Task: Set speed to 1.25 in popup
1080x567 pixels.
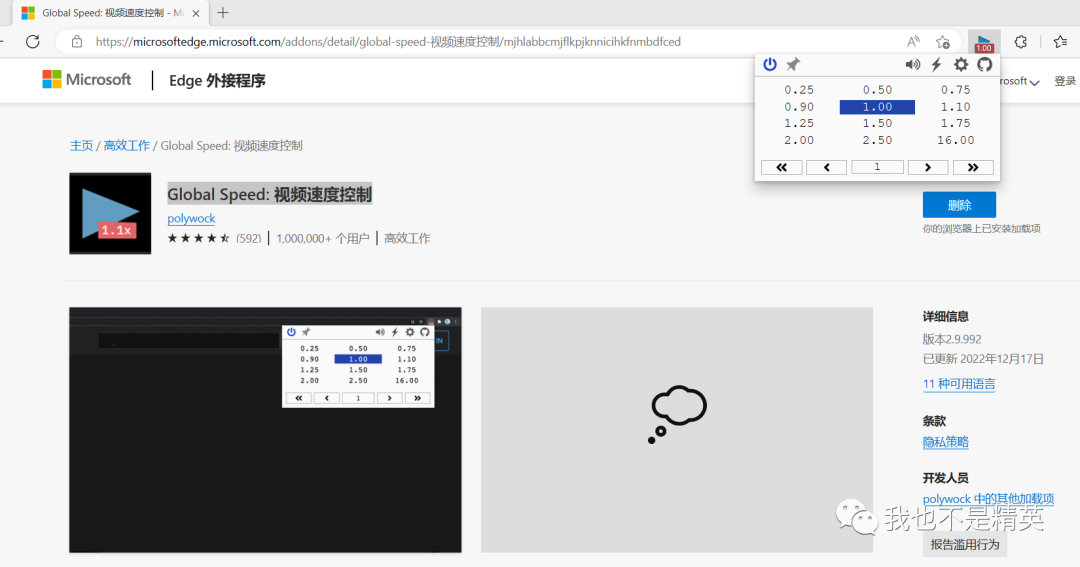Action: coord(799,123)
